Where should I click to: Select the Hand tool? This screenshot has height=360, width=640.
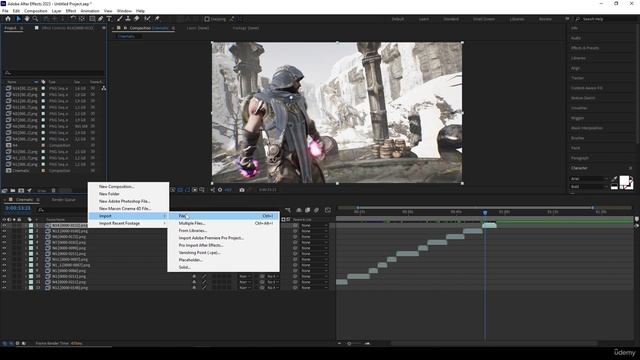click(x=27, y=19)
